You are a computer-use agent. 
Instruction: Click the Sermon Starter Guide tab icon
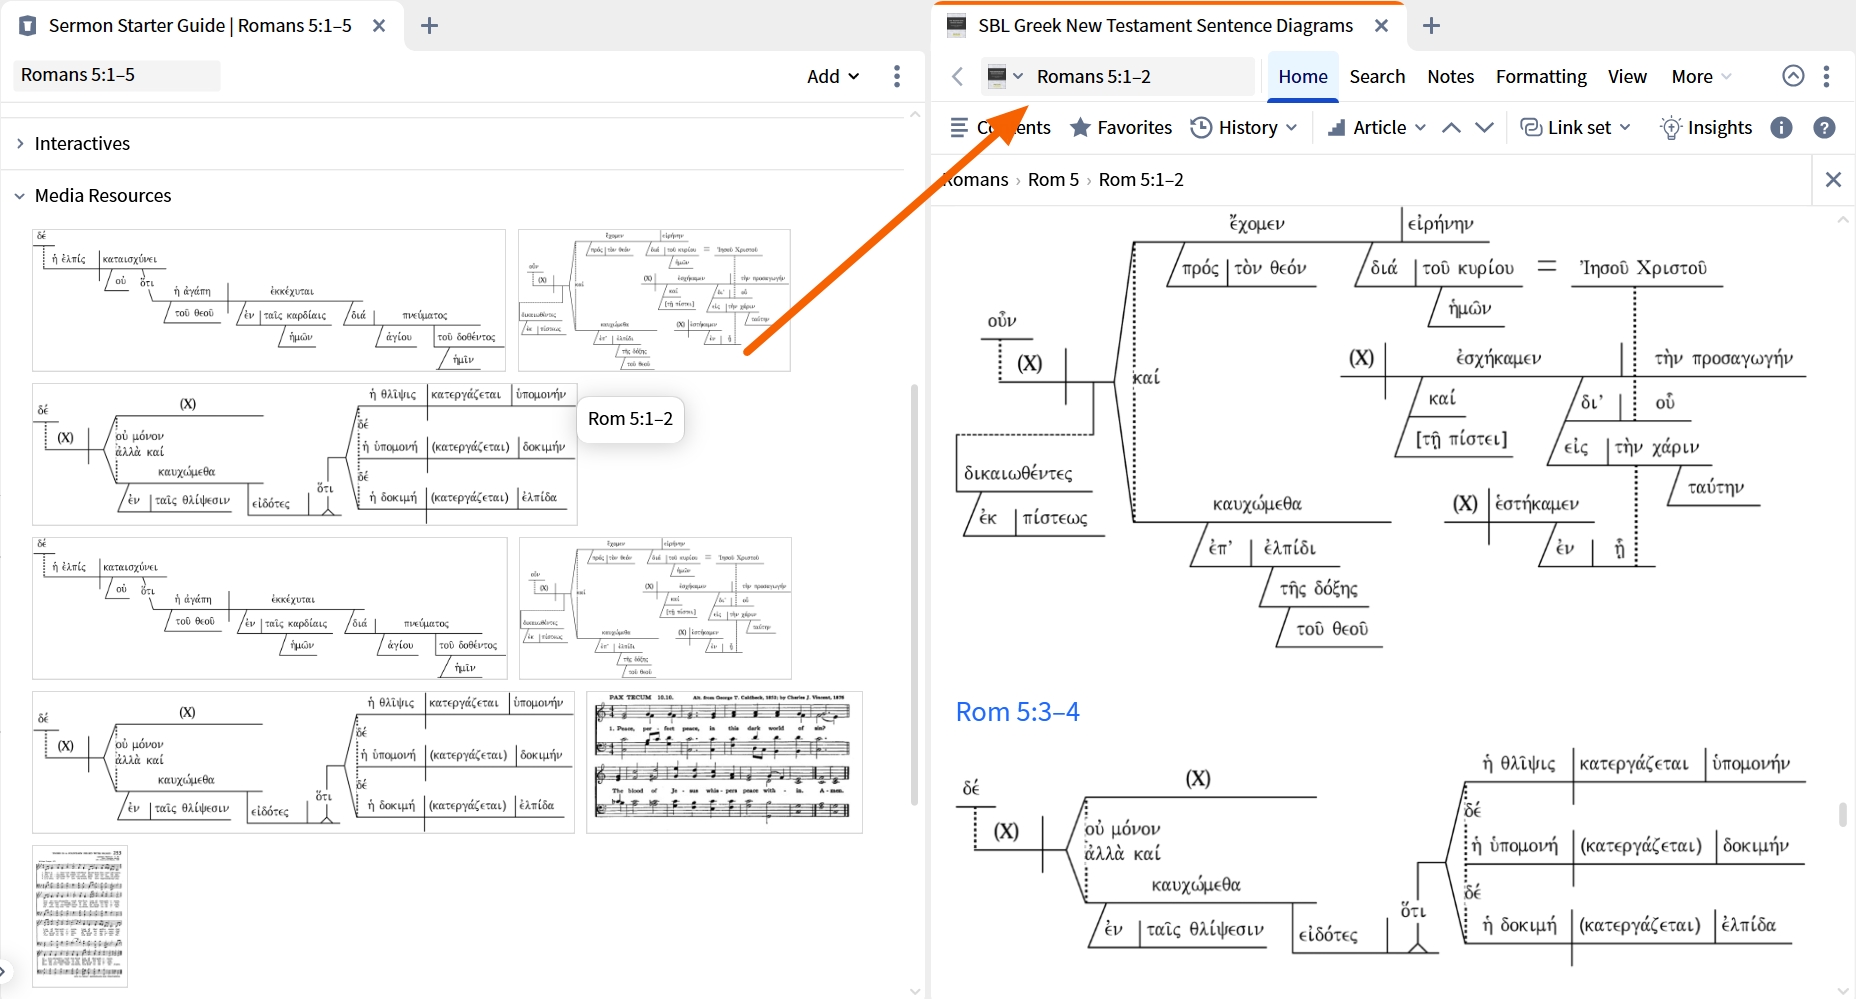(x=28, y=26)
